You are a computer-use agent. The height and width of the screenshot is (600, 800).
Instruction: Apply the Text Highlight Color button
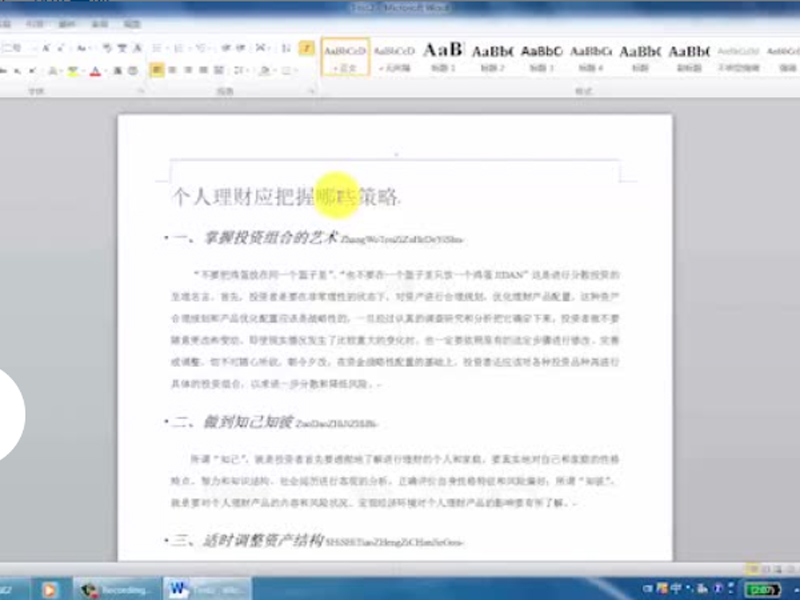(73, 70)
